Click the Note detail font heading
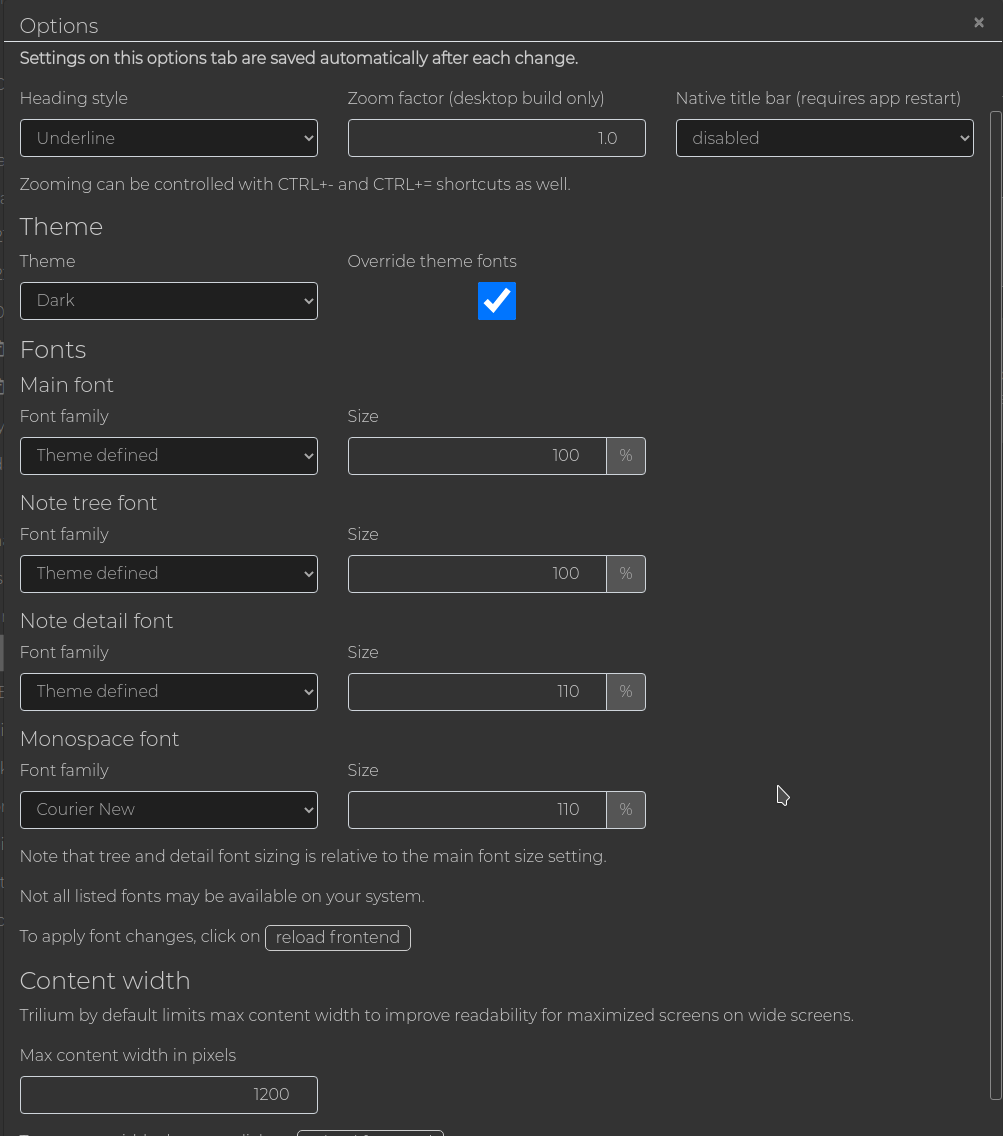 (x=96, y=621)
